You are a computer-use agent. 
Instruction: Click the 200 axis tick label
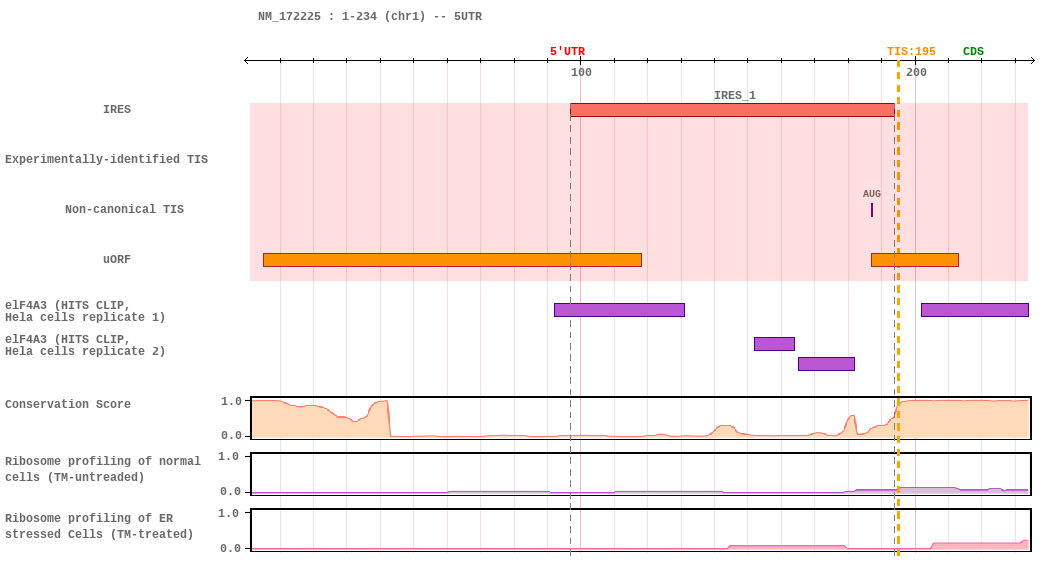pyautogui.click(x=916, y=72)
